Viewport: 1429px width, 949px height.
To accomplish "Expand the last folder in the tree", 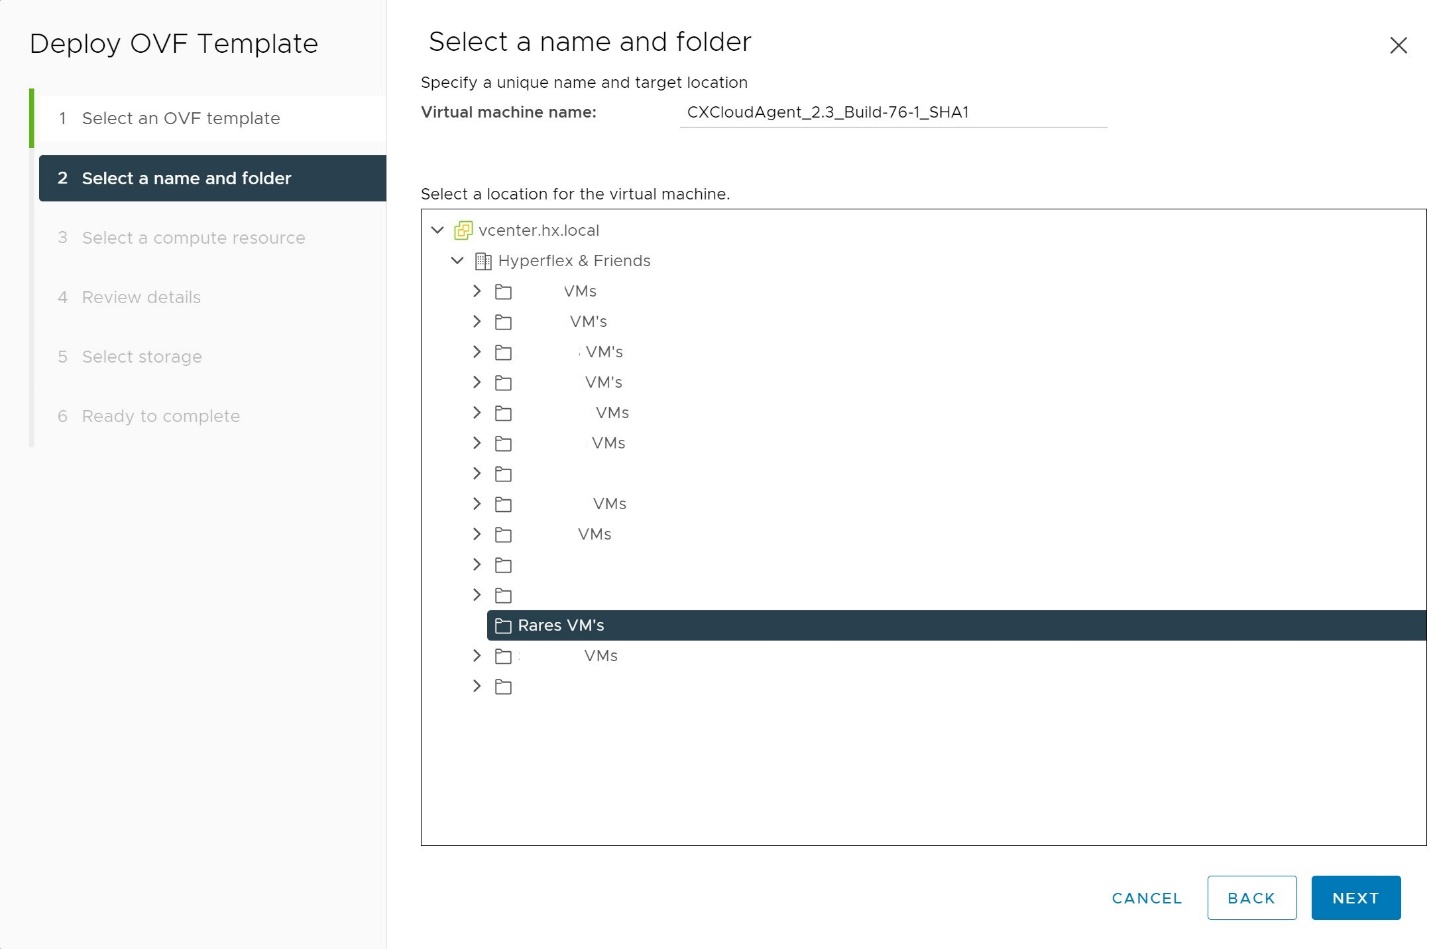I will pyautogui.click(x=477, y=686).
